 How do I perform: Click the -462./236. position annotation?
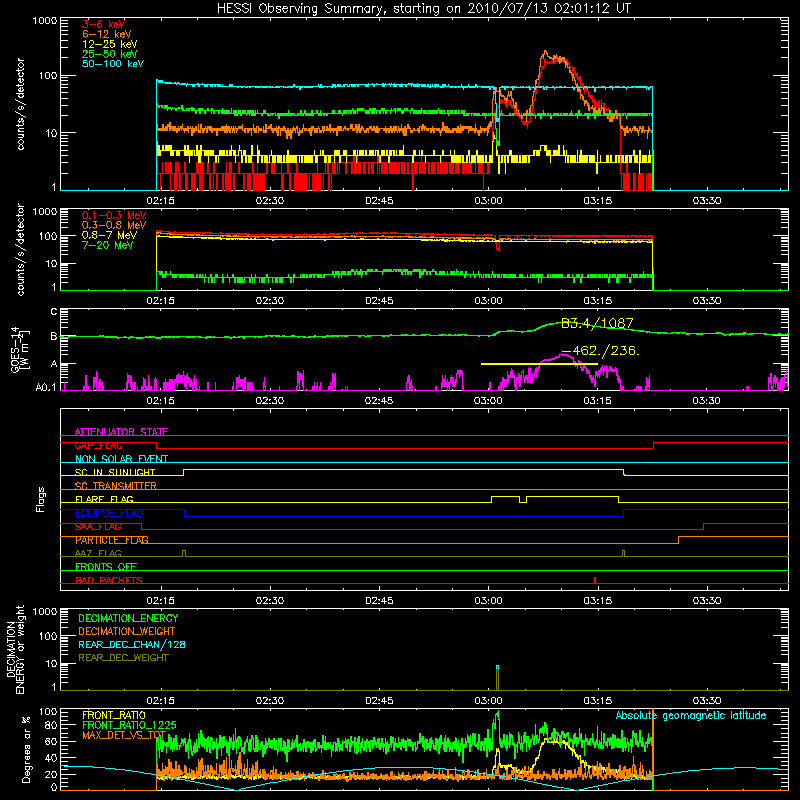coord(601,351)
